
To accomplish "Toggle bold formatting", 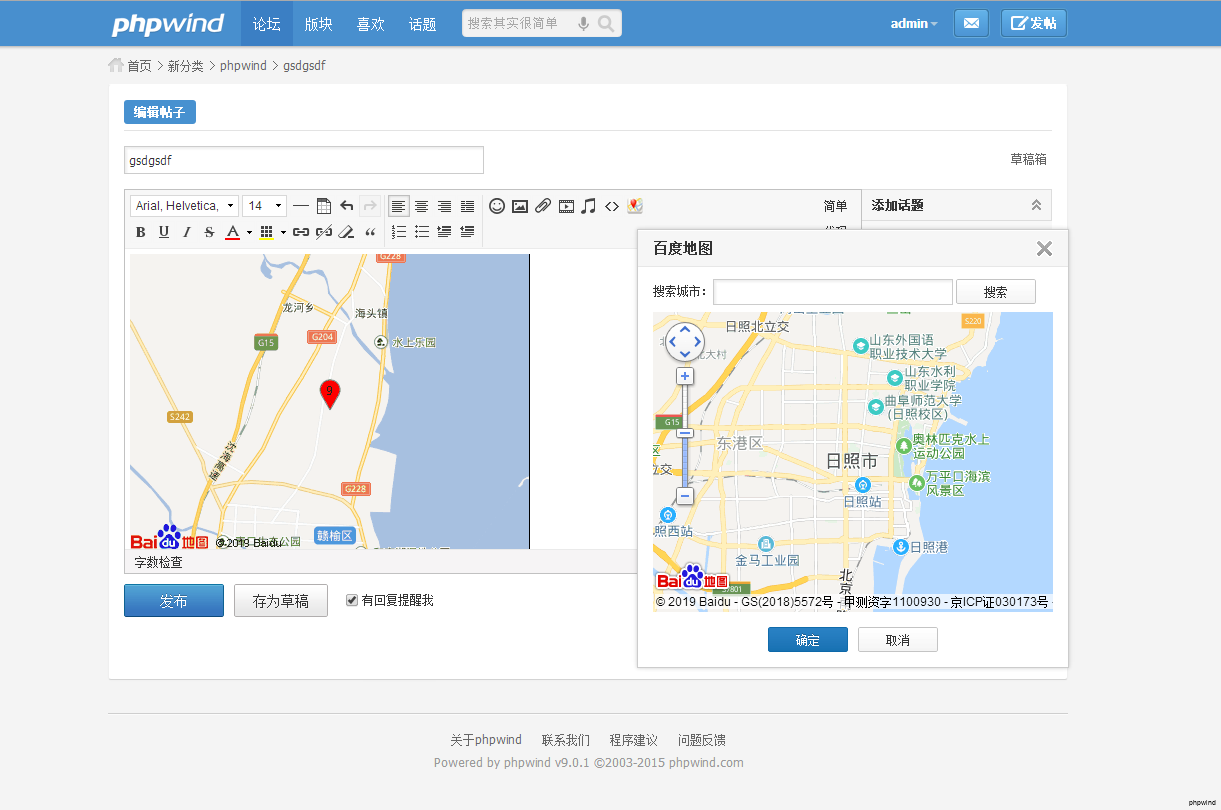I will pos(140,232).
